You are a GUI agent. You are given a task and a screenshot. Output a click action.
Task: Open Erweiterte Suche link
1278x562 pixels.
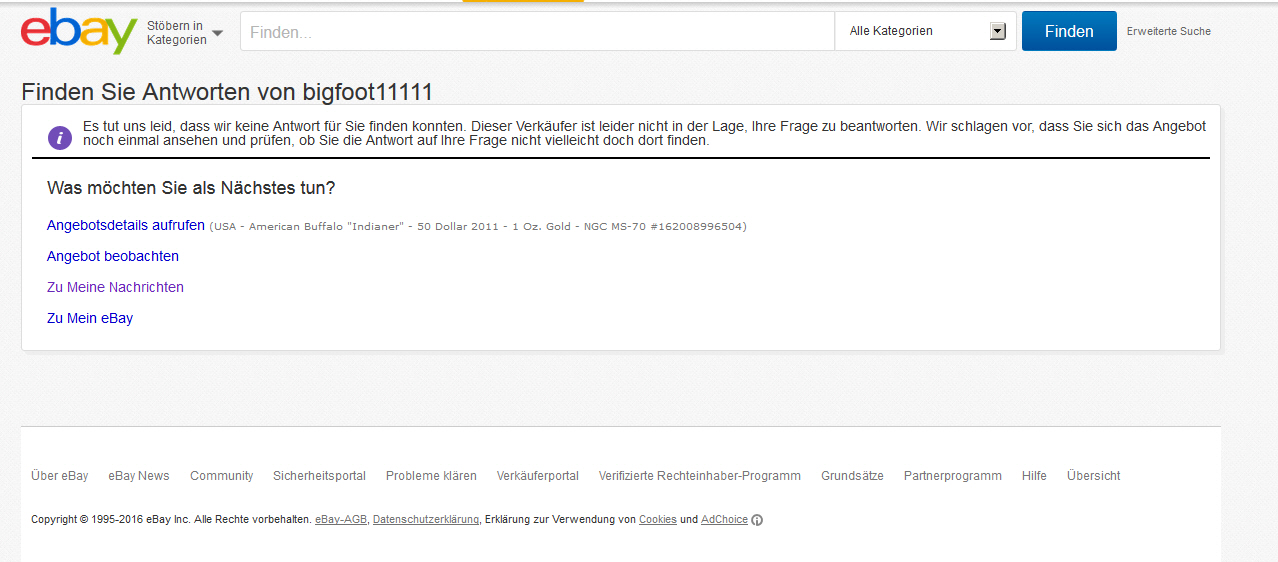[1169, 31]
